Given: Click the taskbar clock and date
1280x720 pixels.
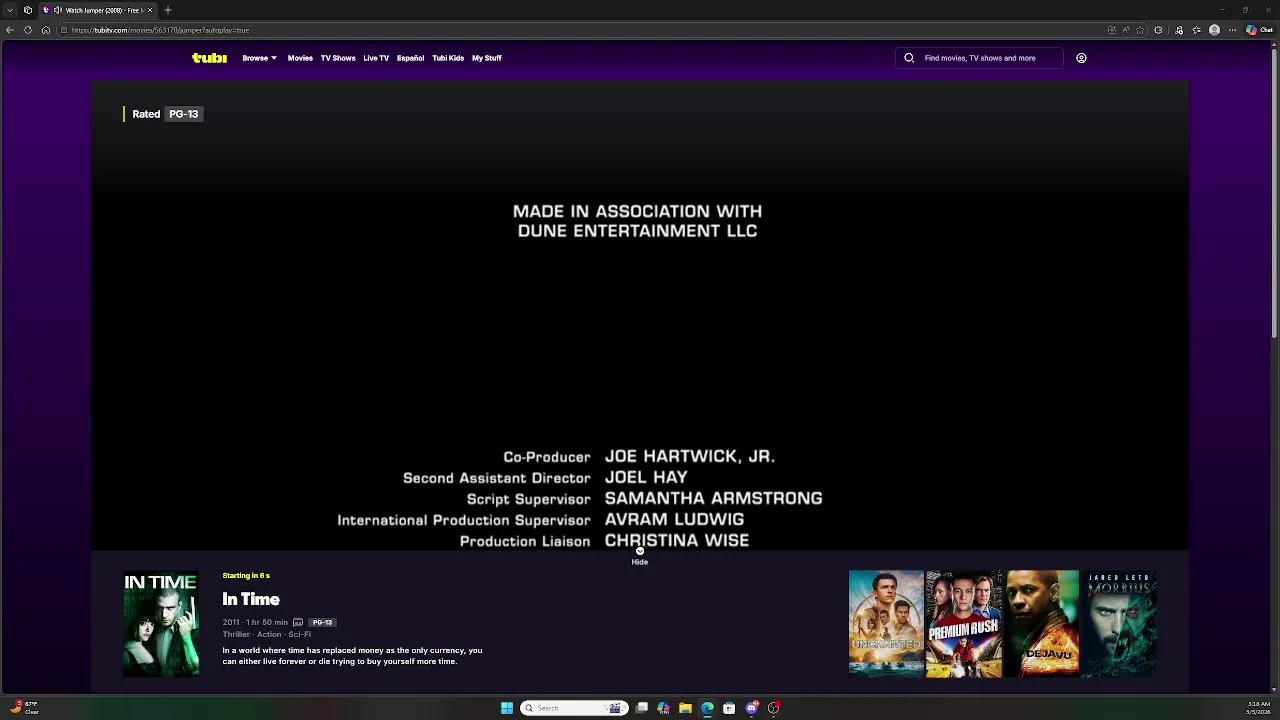Looking at the screenshot, I should pos(1258,708).
